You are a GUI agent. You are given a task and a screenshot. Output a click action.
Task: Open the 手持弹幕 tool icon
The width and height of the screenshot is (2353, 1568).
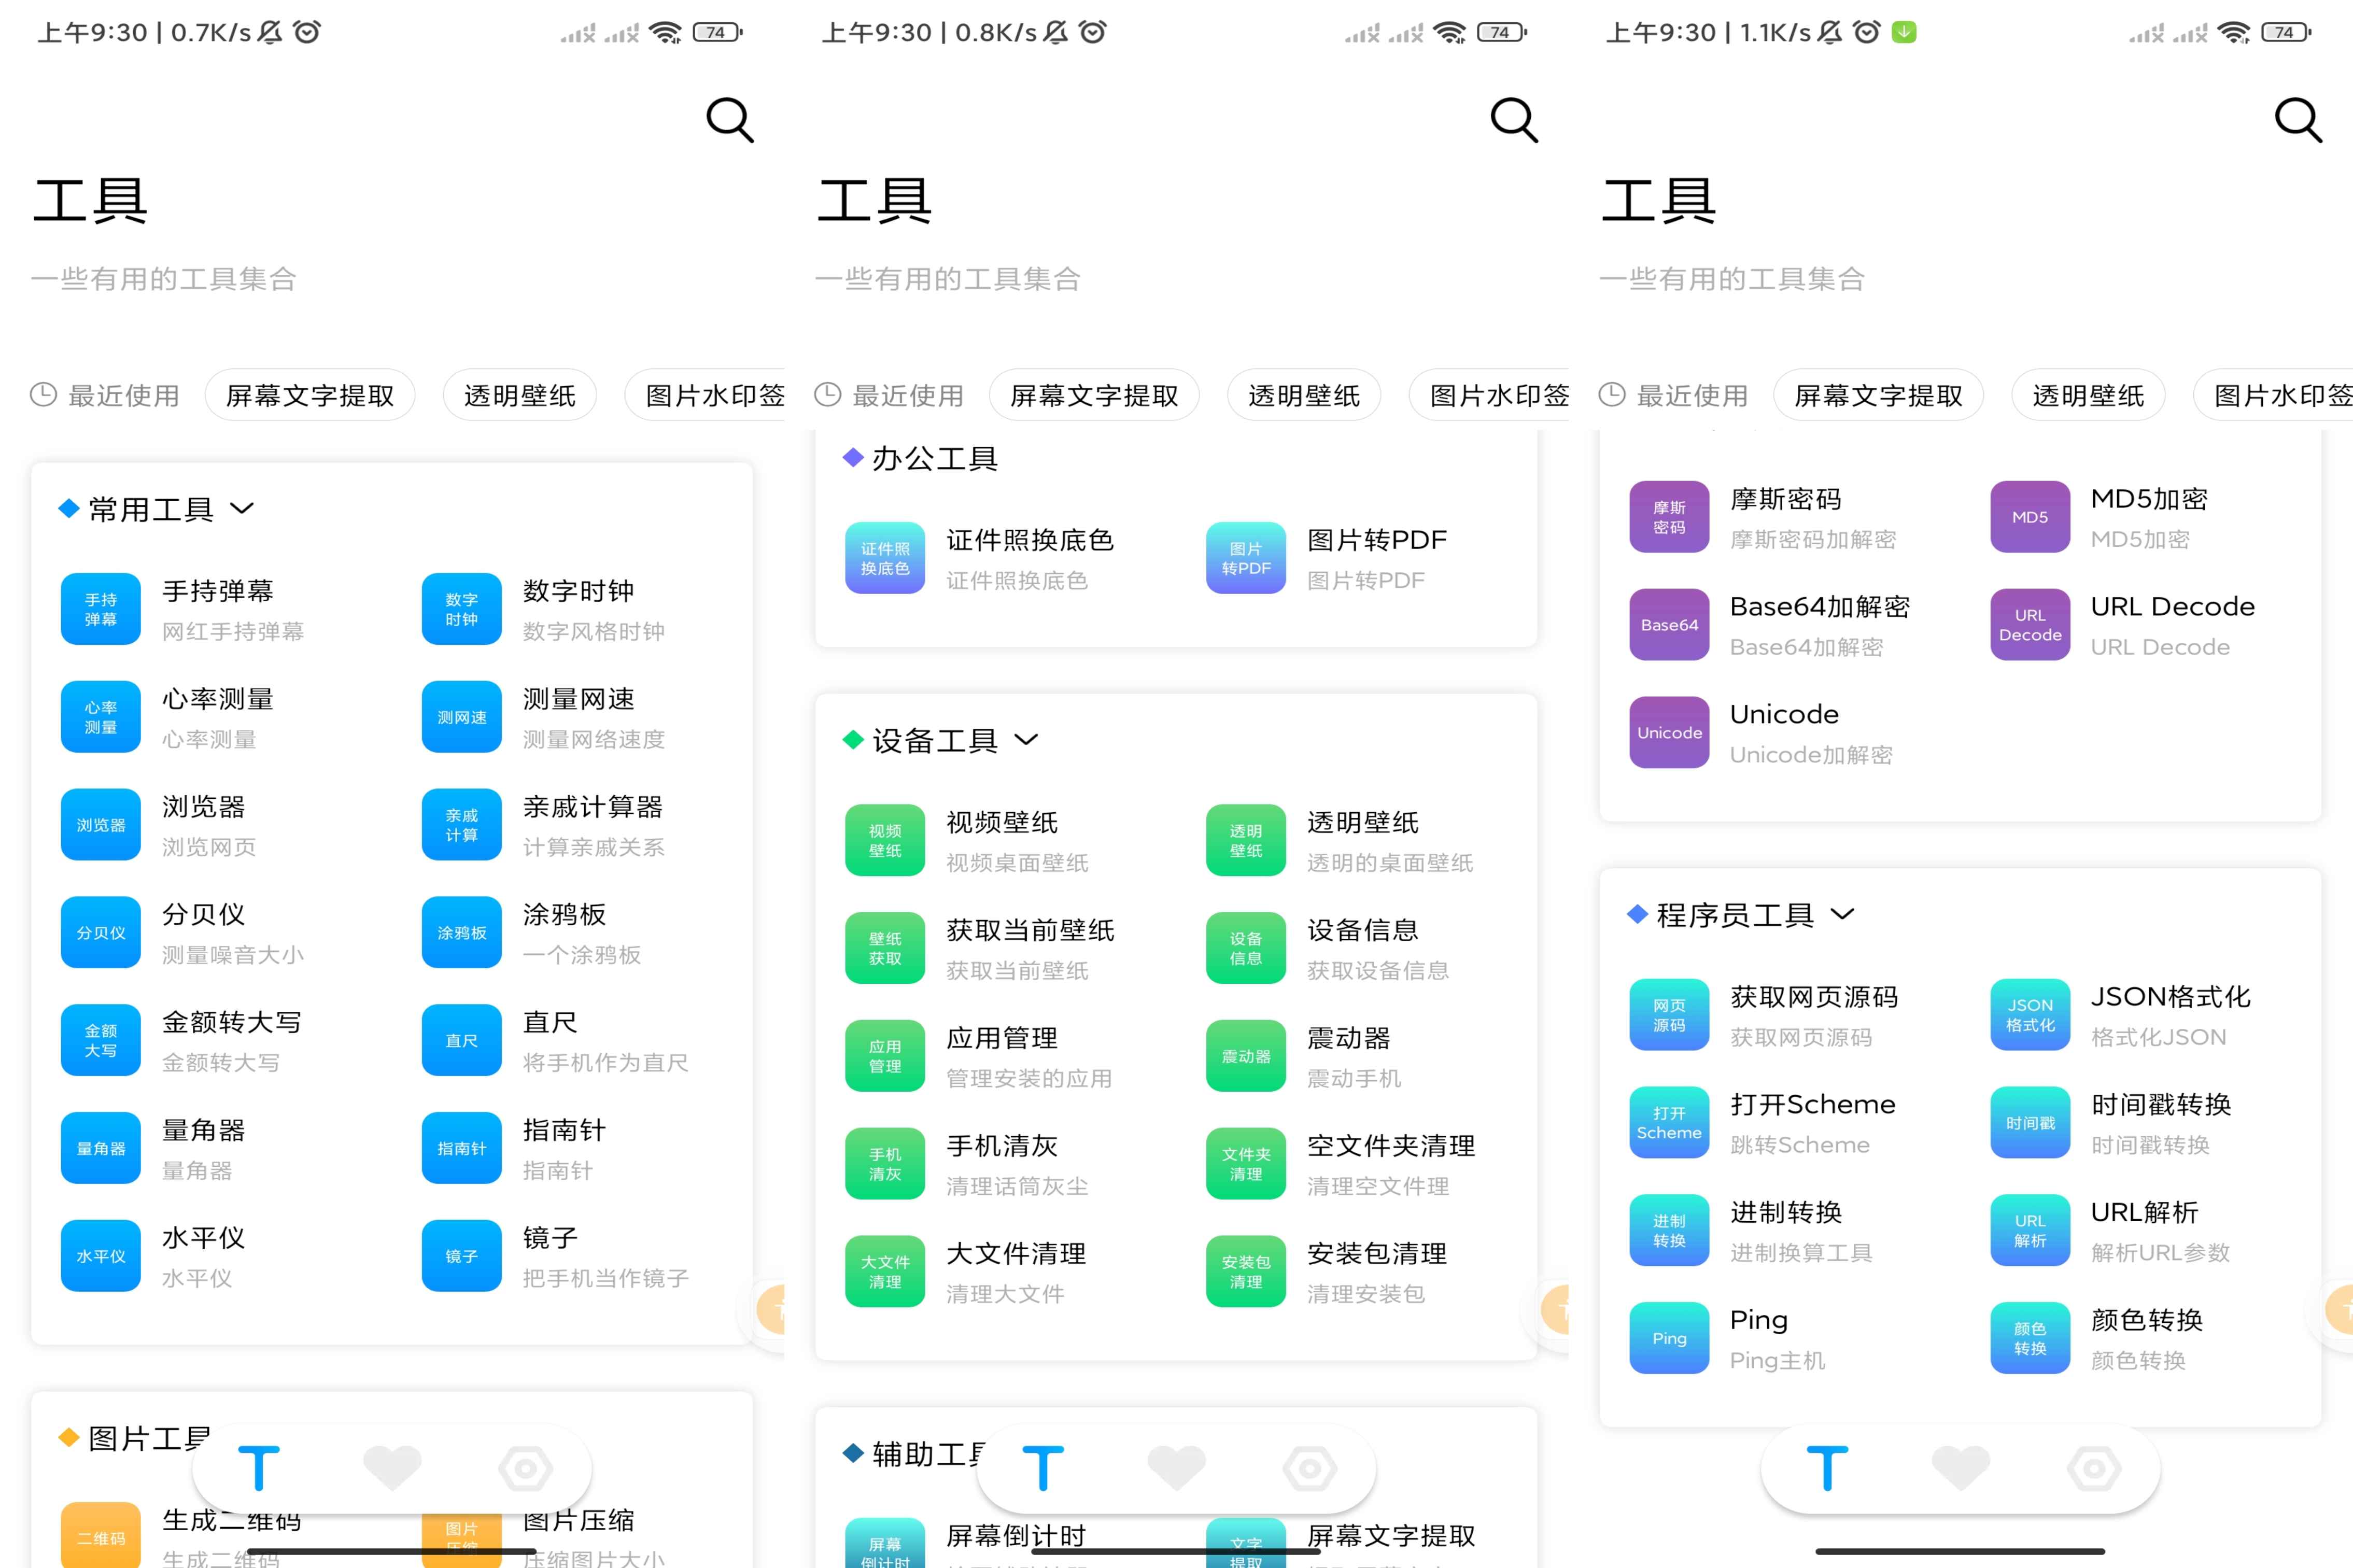(x=100, y=609)
